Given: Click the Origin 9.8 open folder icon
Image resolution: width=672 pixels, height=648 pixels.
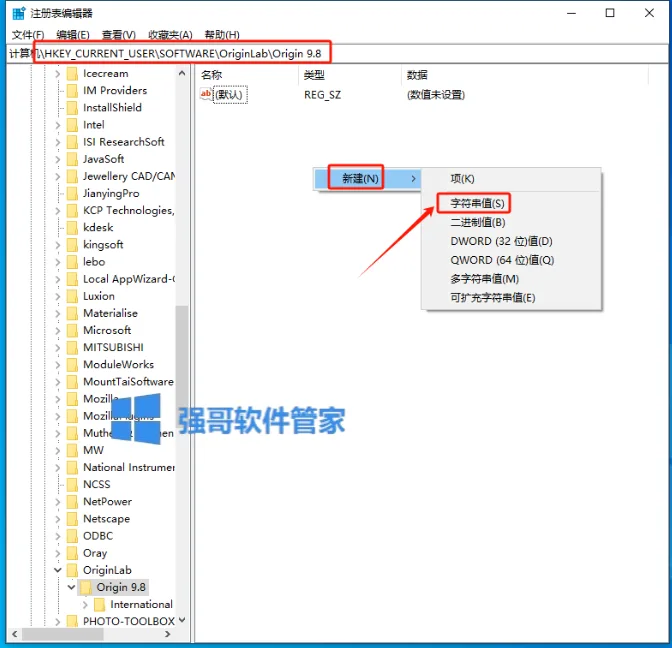Looking at the screenshot, I should coord(86,588).
